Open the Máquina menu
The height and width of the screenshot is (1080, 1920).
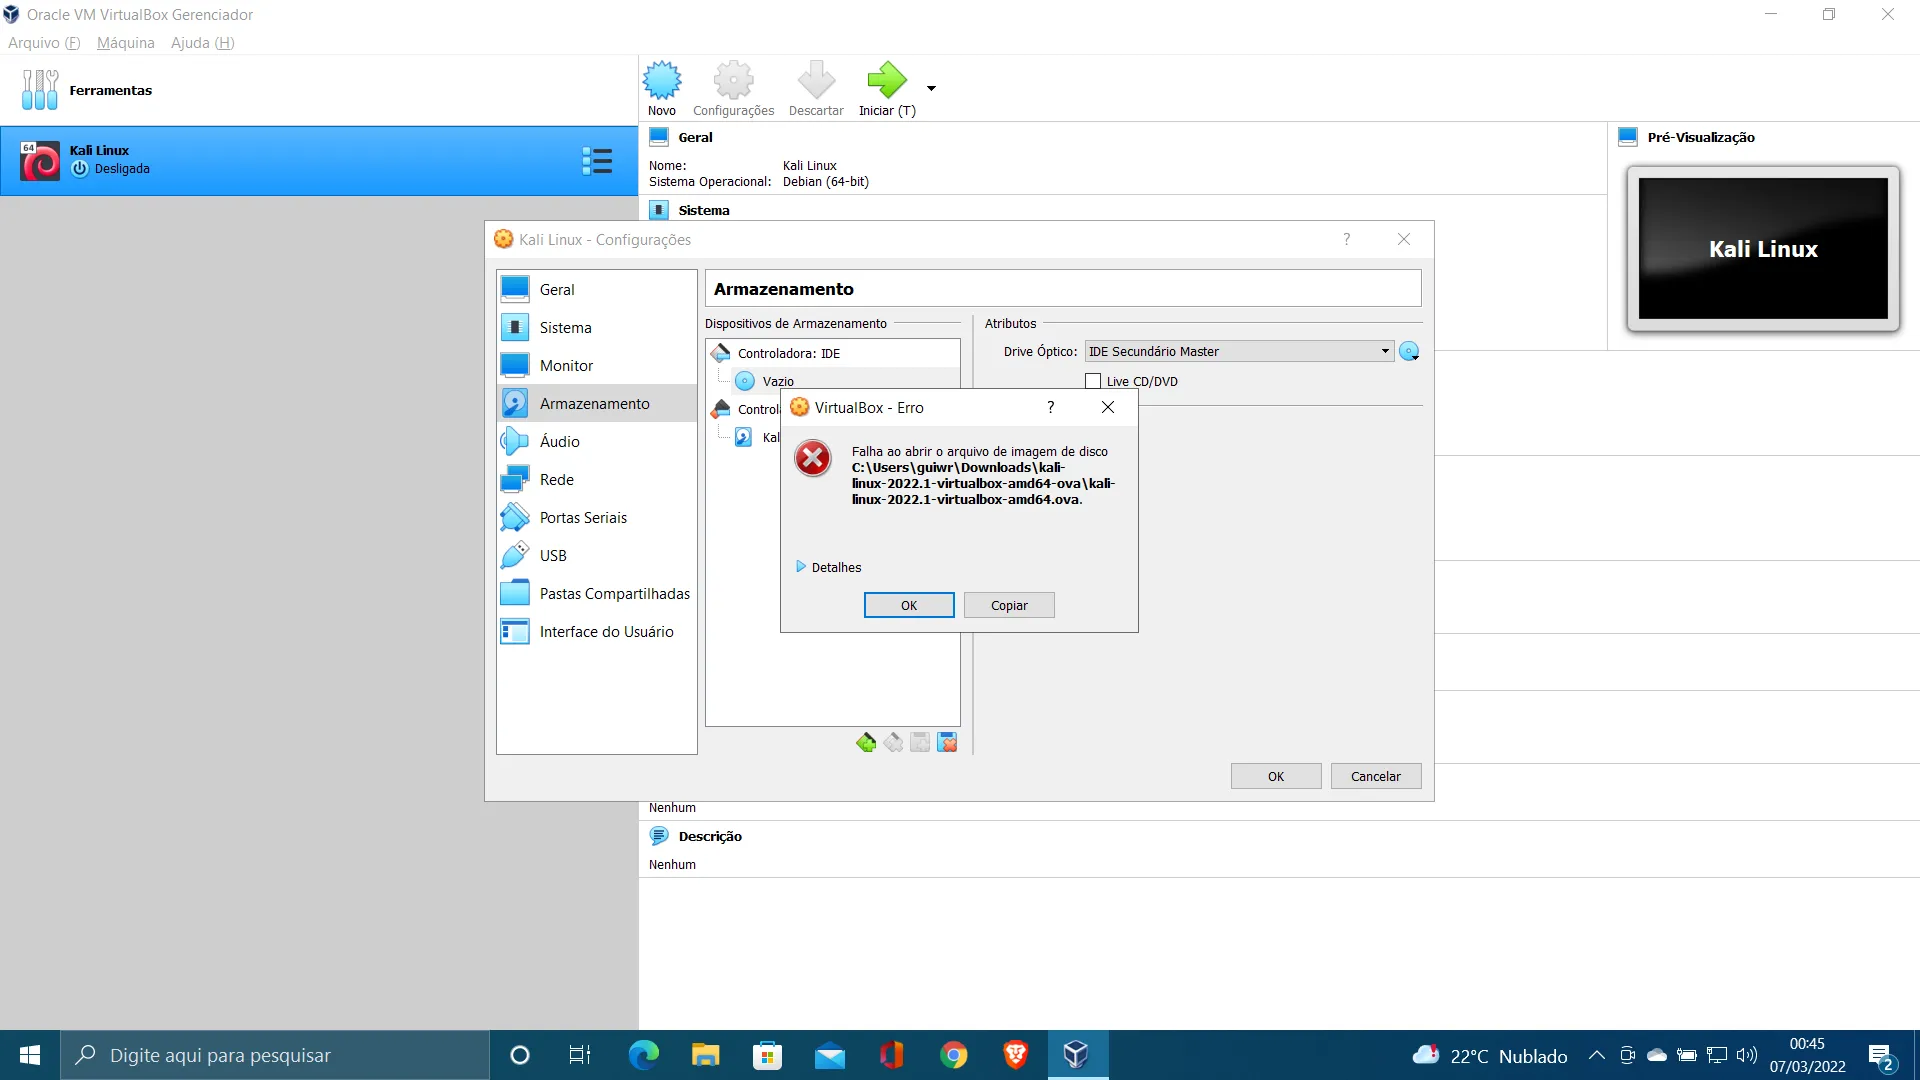126,43
